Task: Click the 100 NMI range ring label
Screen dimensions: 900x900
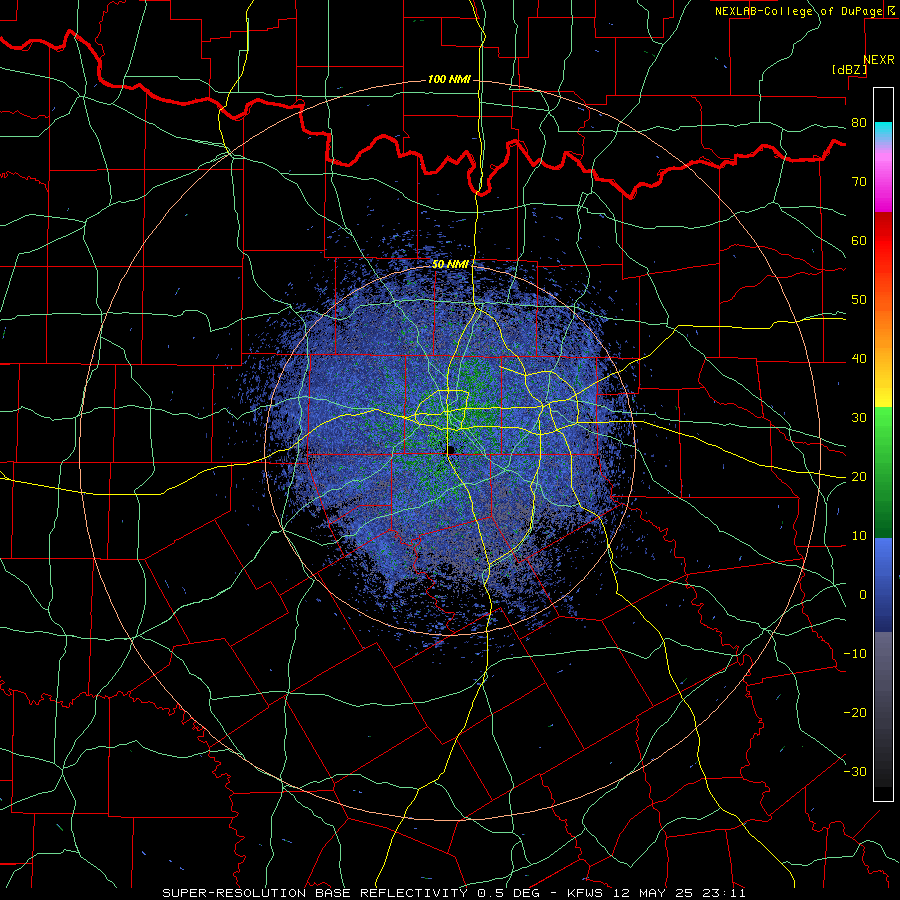Action: [x=449, y=79]
